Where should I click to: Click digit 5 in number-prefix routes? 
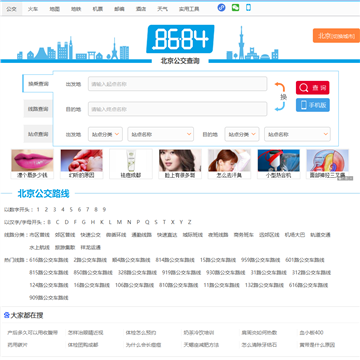click(71, 210)
